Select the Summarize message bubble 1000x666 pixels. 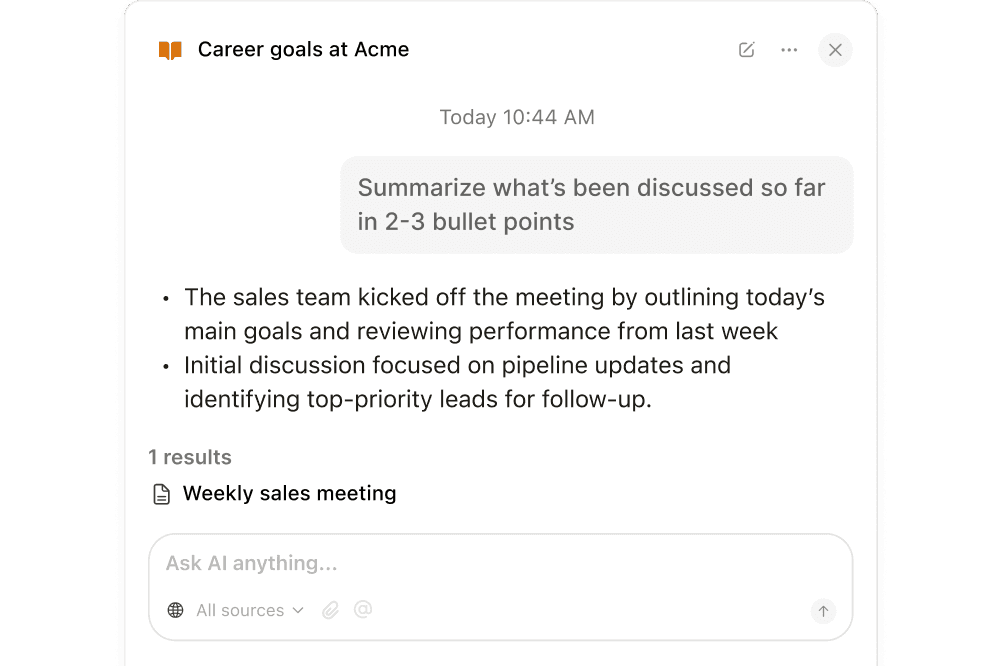[596, 204]
